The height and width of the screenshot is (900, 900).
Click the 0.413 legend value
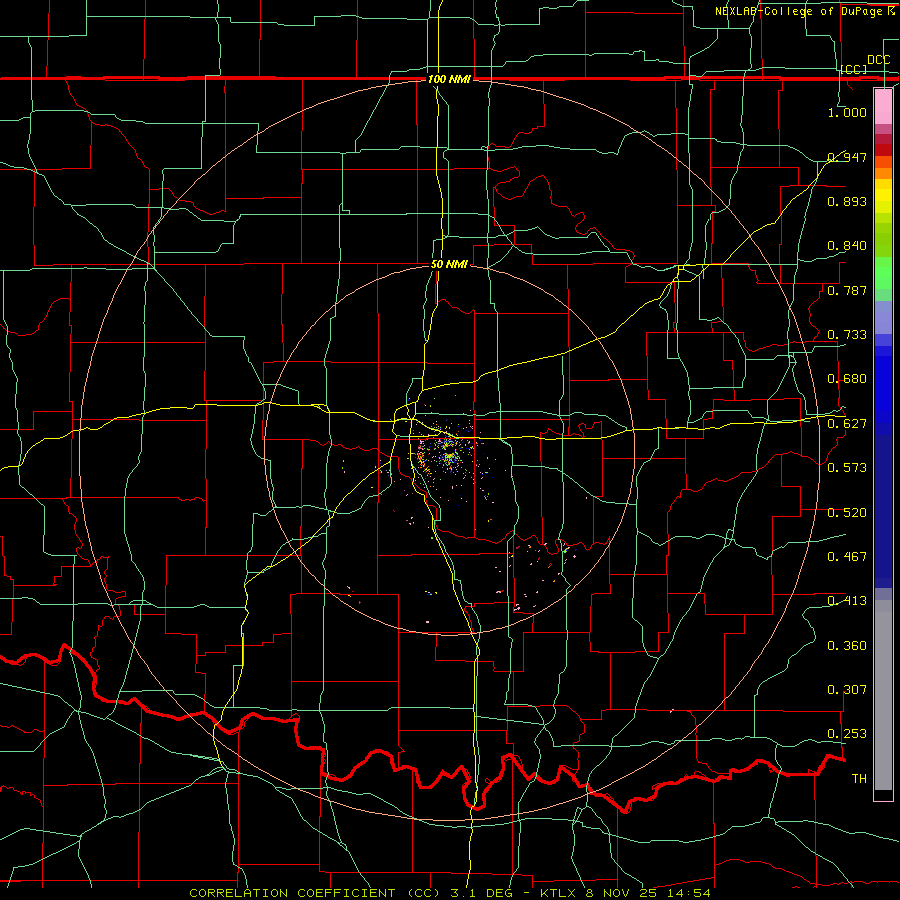click(x=847, y=601)
